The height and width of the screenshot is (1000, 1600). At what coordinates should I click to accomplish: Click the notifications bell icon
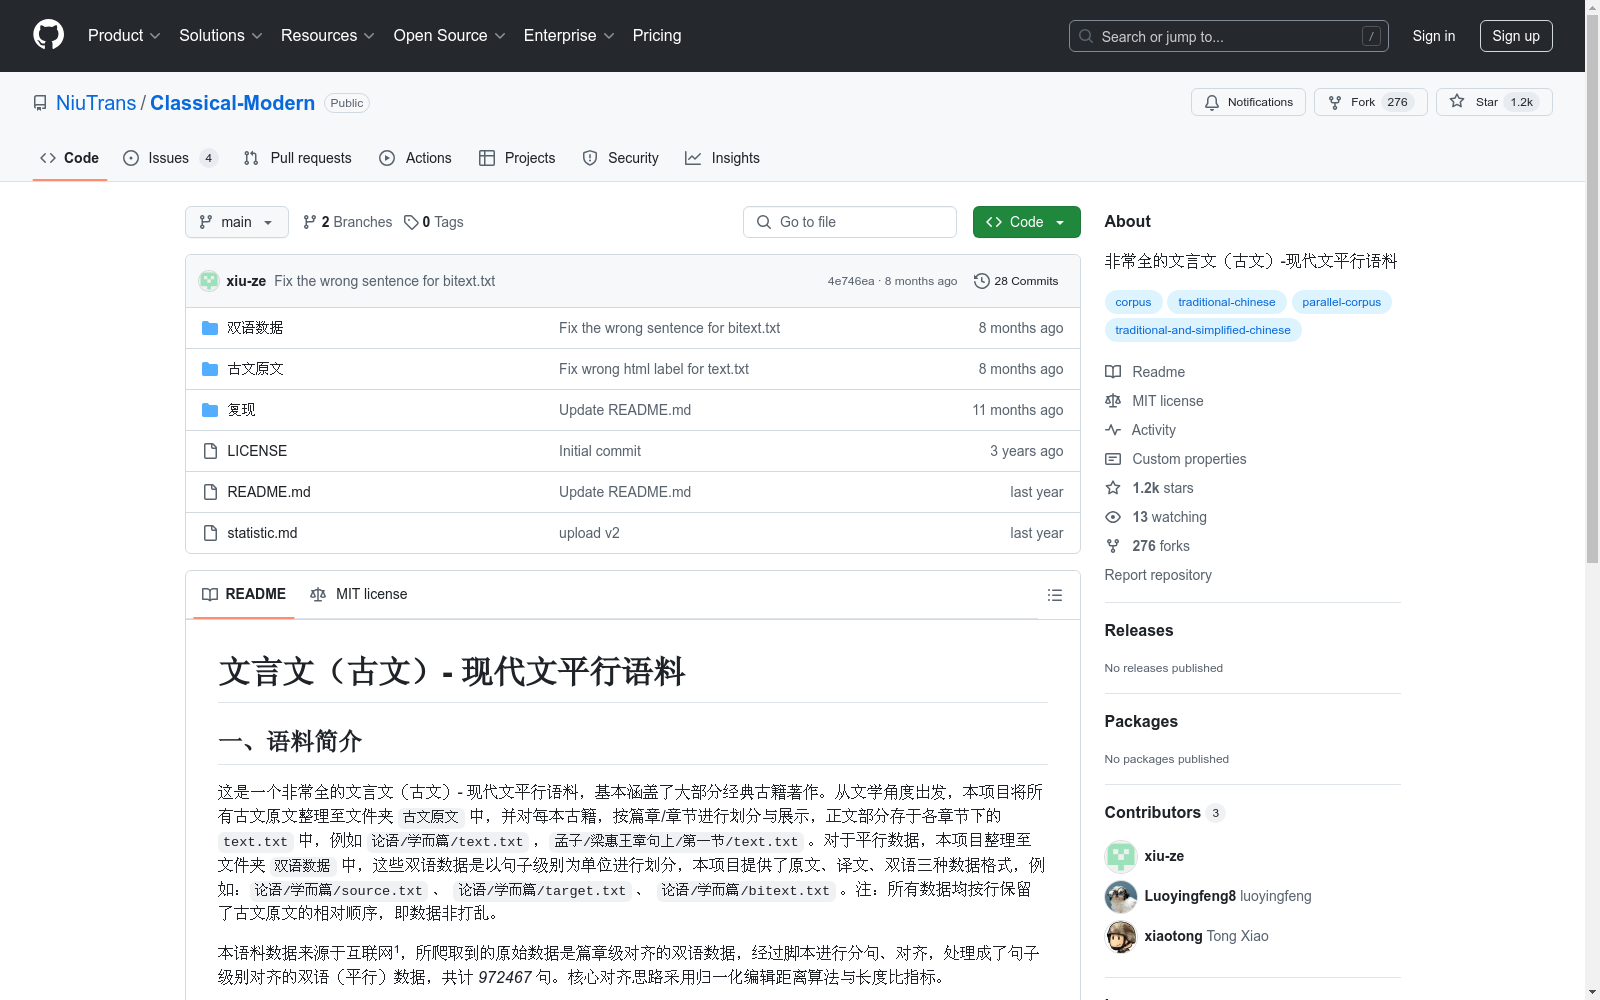(x=1212, y=102)
